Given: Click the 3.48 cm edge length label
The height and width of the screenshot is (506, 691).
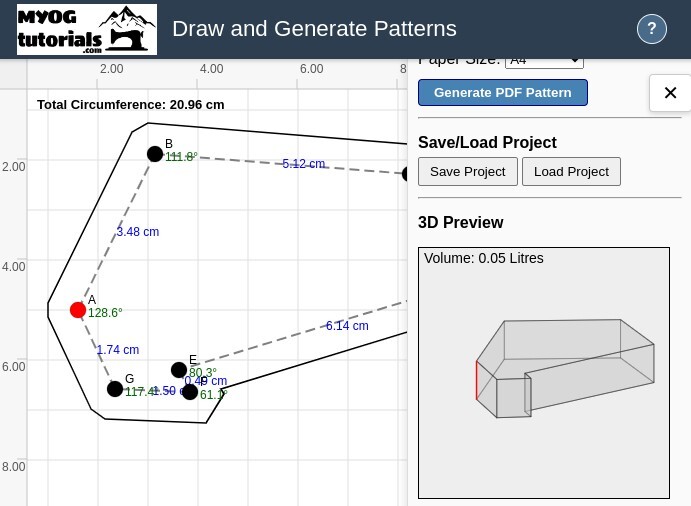Looking at the screenshot, I should click(138, 232).
